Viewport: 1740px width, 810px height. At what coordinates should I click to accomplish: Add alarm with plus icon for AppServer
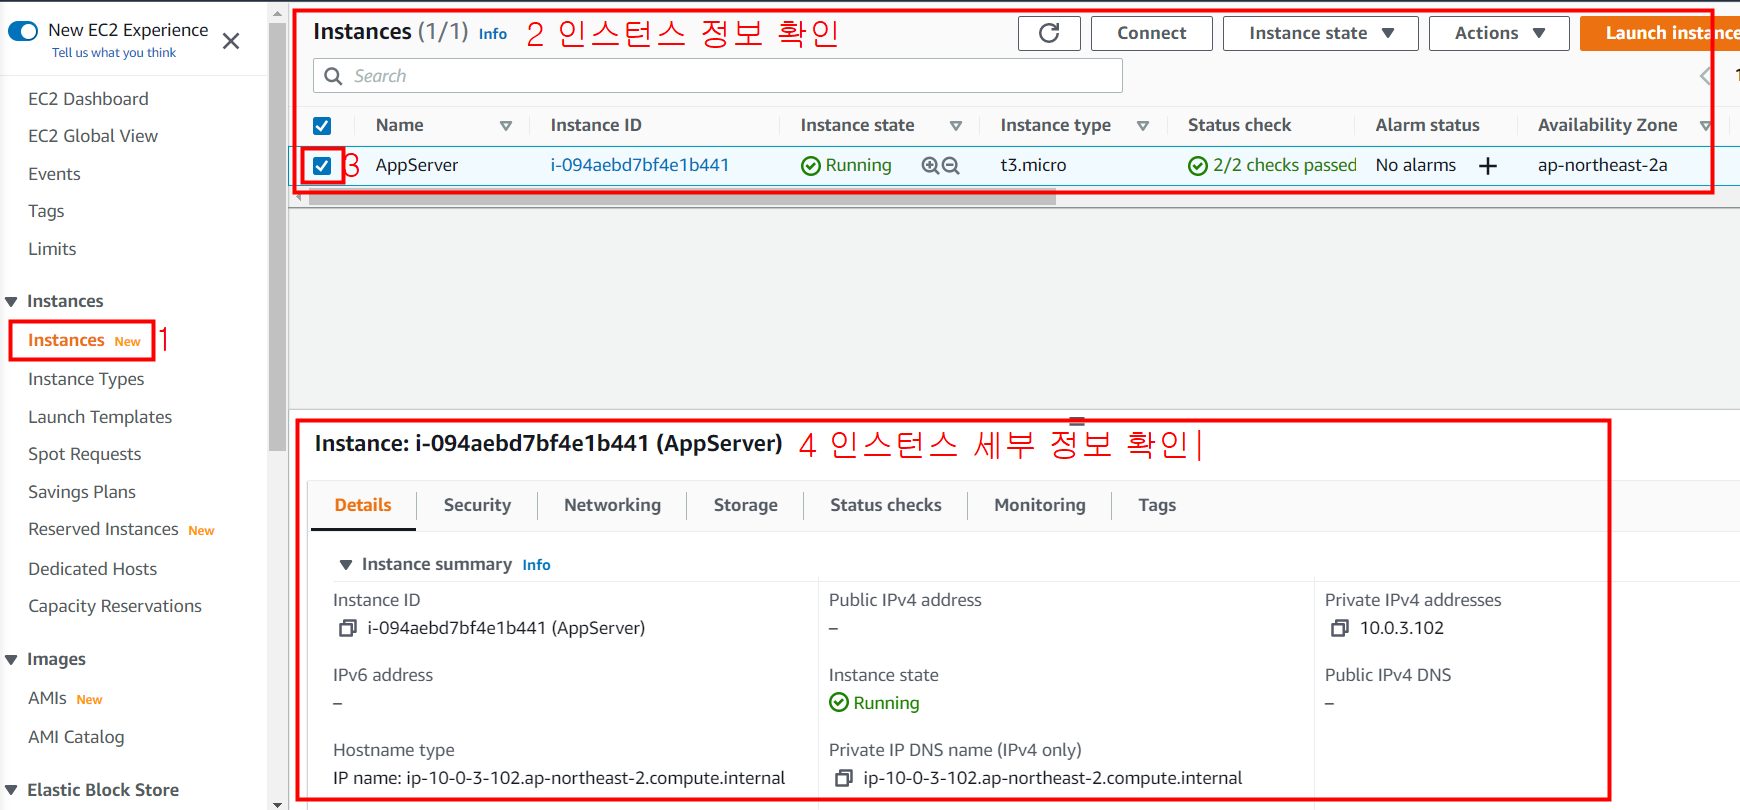click(1488, 166)
